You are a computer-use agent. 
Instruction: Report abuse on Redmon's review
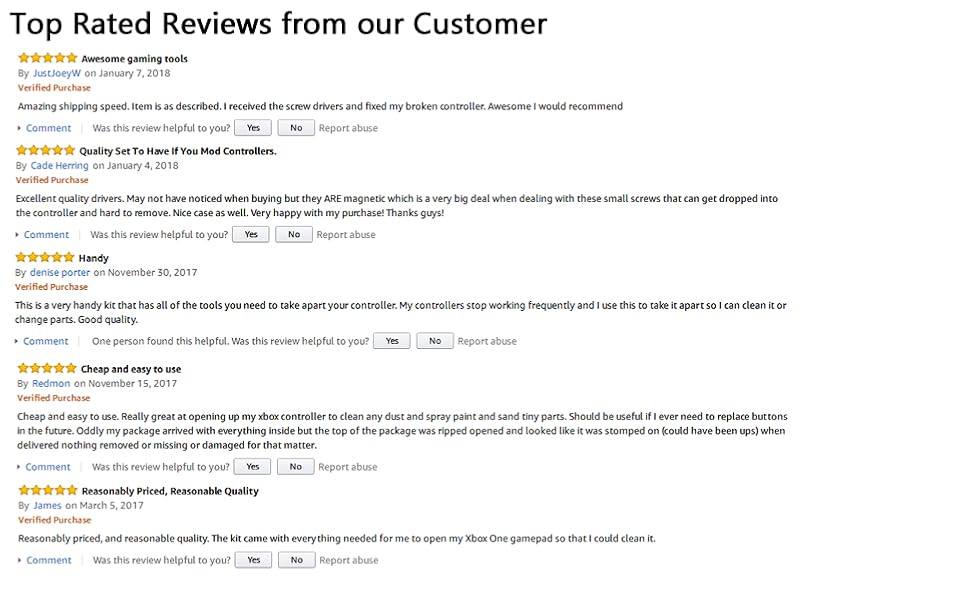(x=348, y=467)
